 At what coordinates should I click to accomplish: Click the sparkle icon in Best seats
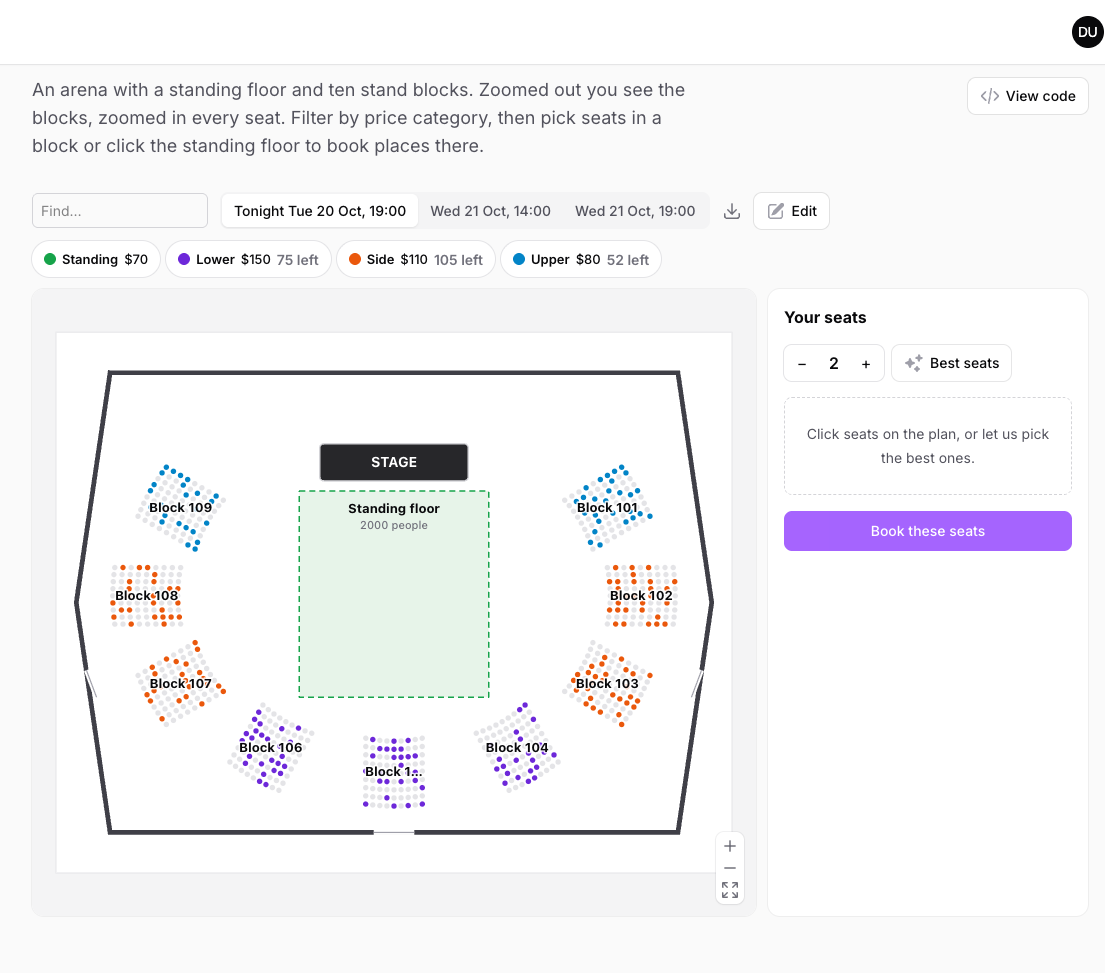tap(914, 363)
